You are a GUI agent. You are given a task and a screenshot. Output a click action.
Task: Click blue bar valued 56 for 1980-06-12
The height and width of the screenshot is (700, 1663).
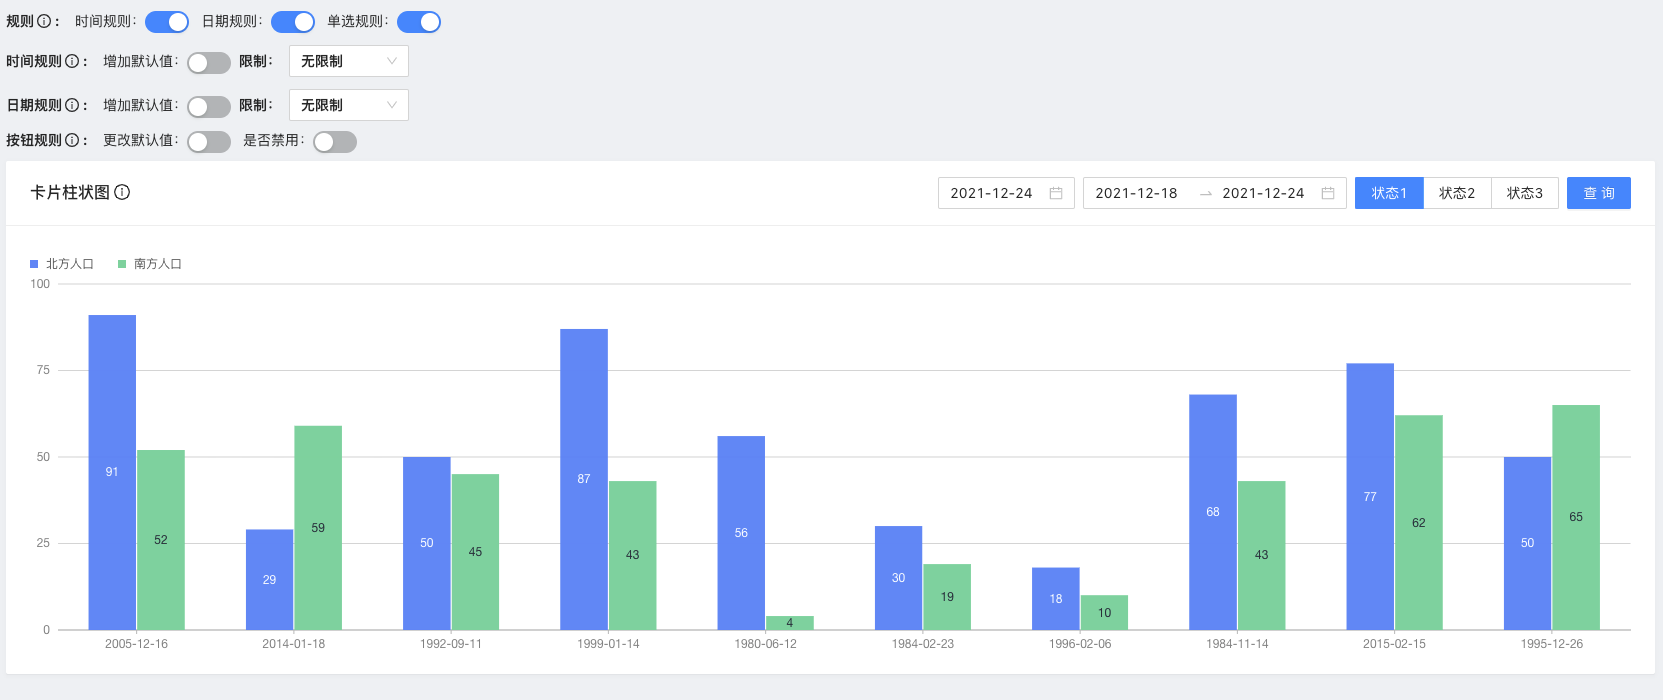pyautogui.click(x=741, y=533)
